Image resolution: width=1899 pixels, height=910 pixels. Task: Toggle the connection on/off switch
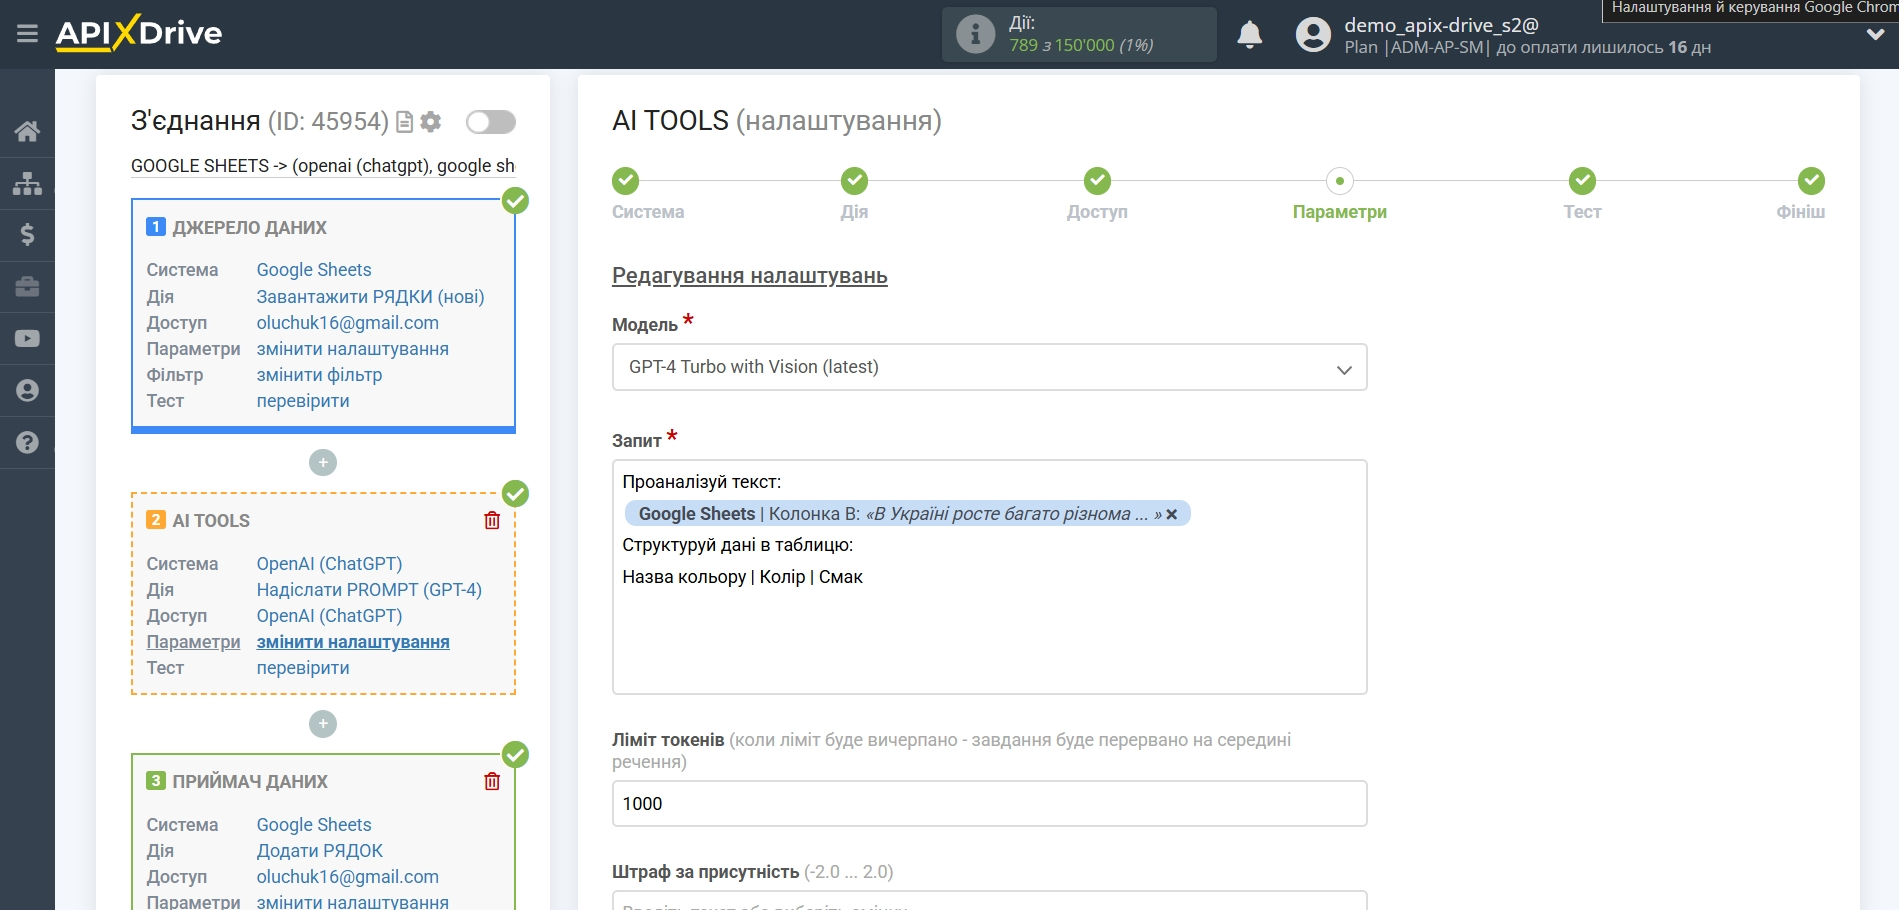click(x=491, y=122)
